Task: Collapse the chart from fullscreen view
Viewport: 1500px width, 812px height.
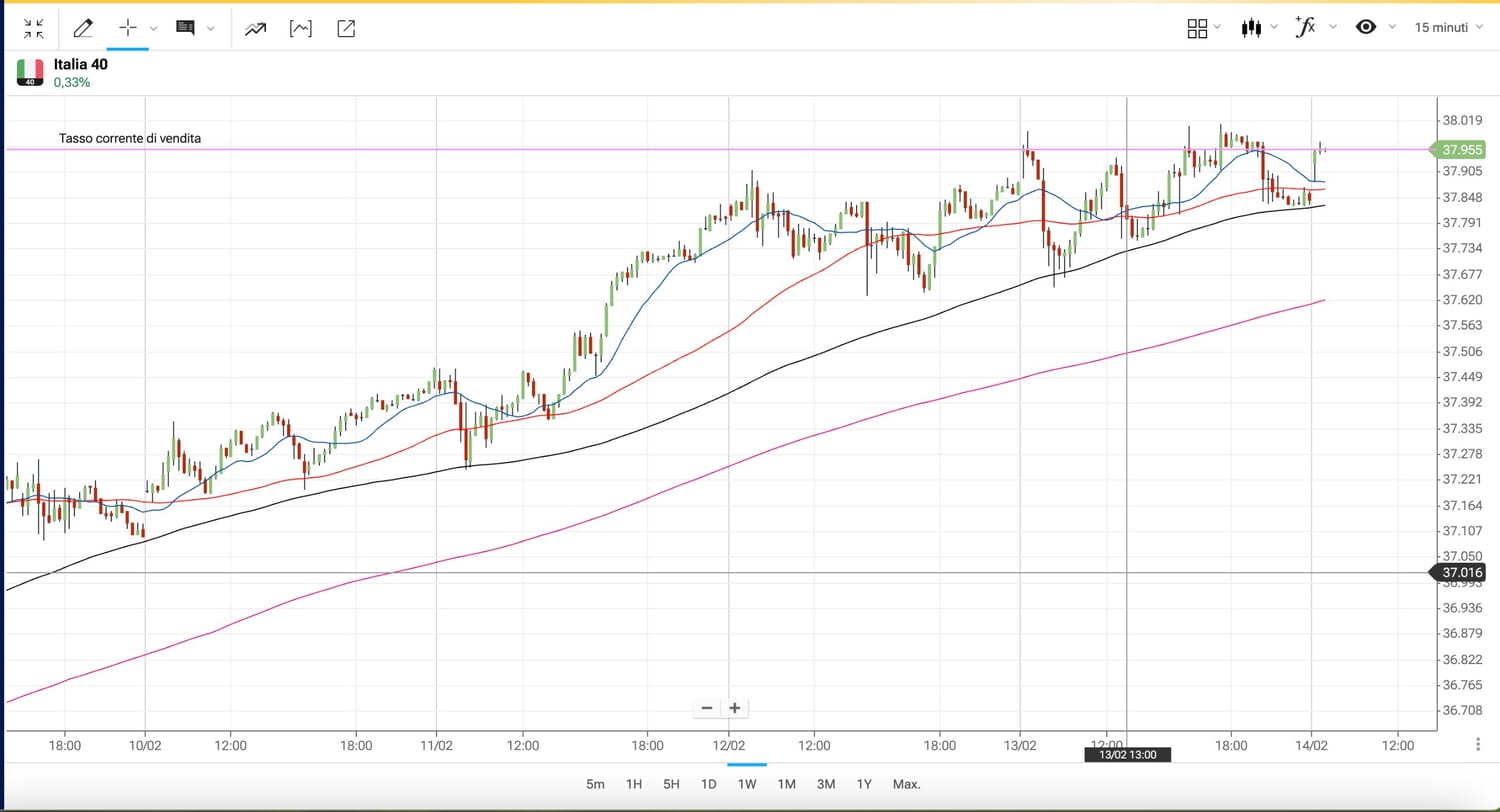Action: coord(33,28)
